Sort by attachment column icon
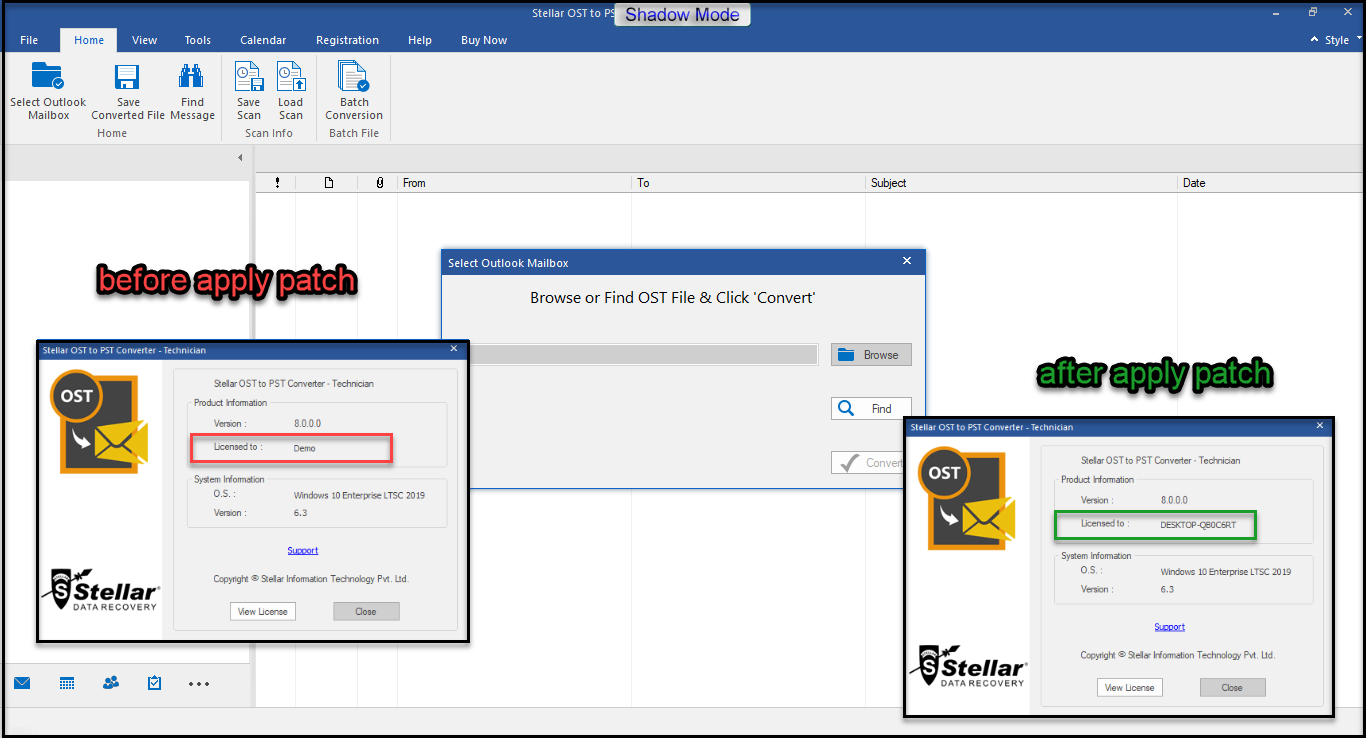The width and height of the screenshot is (1366, 738). coord(379,183)
